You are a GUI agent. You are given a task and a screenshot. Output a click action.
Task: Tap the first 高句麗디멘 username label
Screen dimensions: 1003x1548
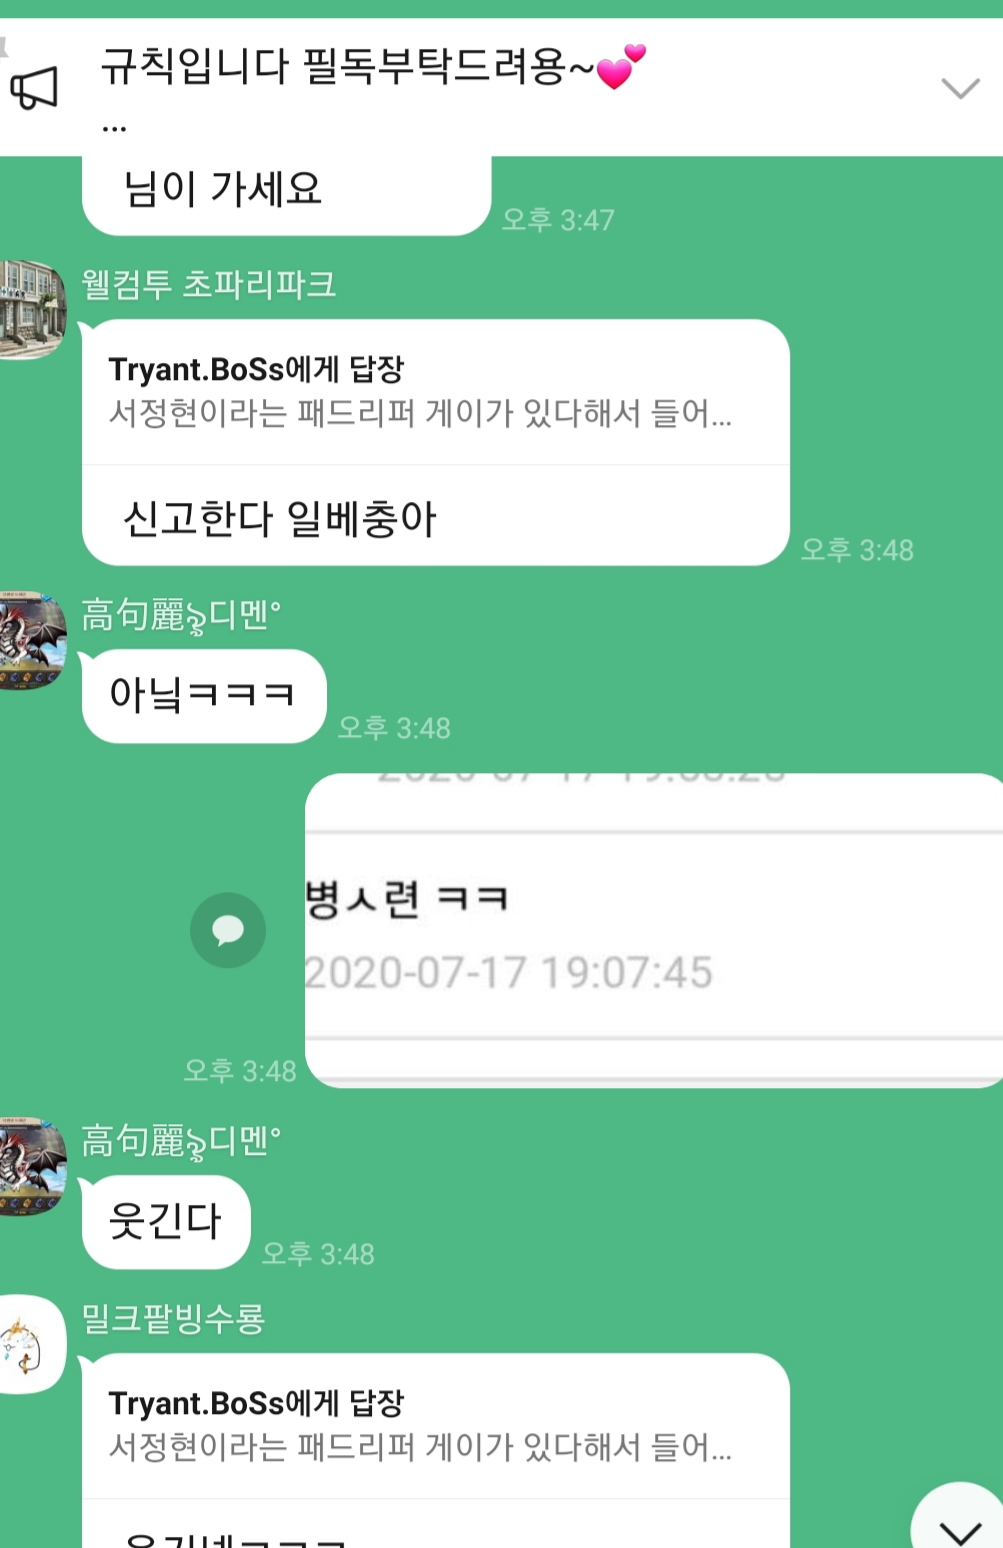tap(181, 616)
